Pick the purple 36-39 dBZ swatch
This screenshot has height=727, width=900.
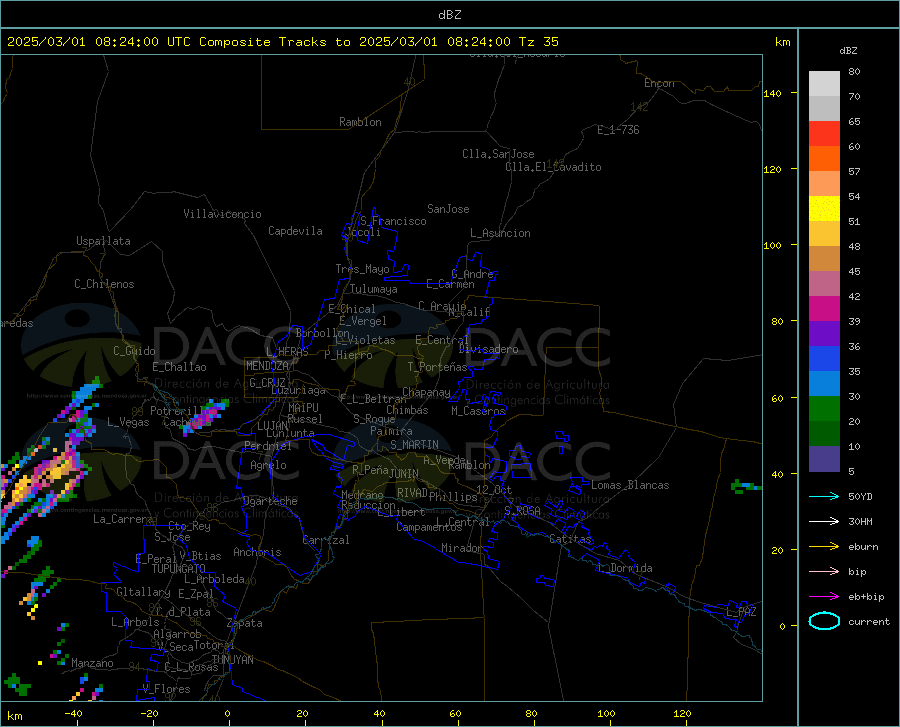click(824, 334)
